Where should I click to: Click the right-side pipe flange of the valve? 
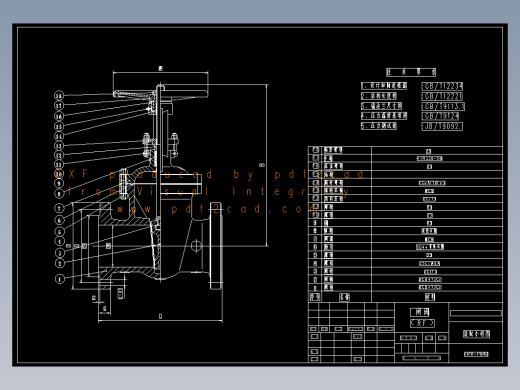coord(216,246)
